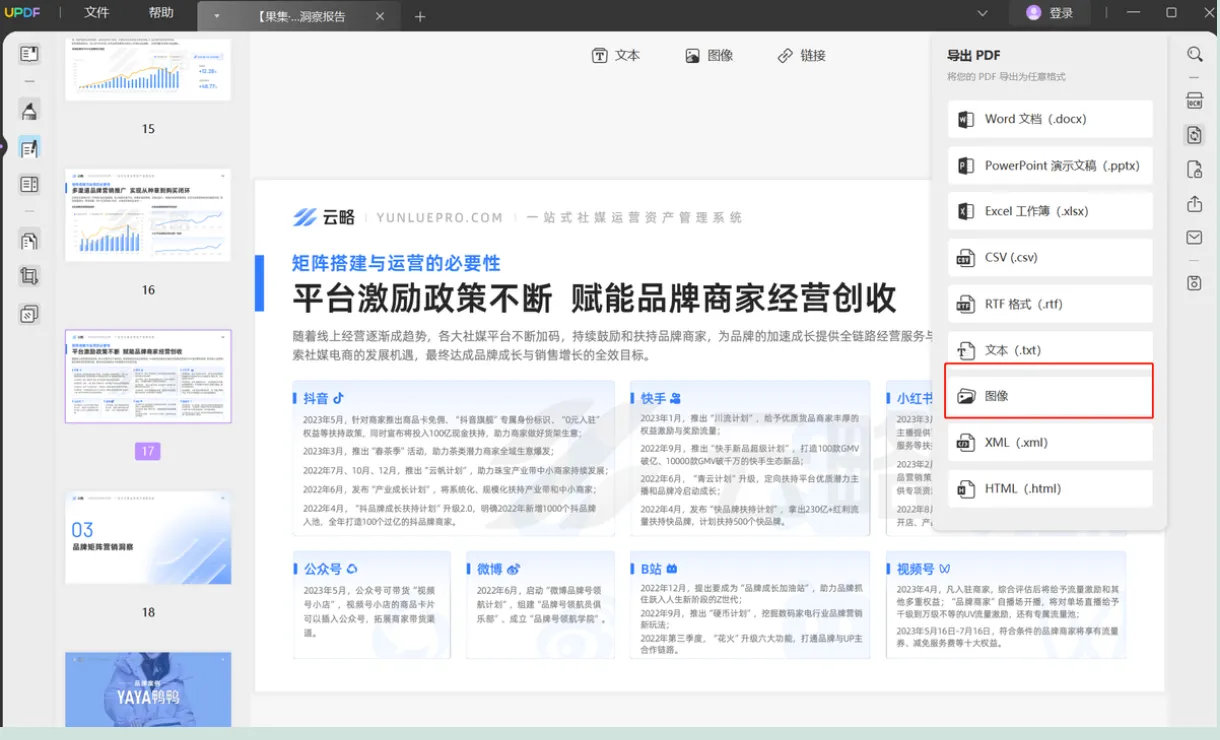Open the watermark and background tool icon
This screenshot has height=740, width=1220.
click(29, 315)
